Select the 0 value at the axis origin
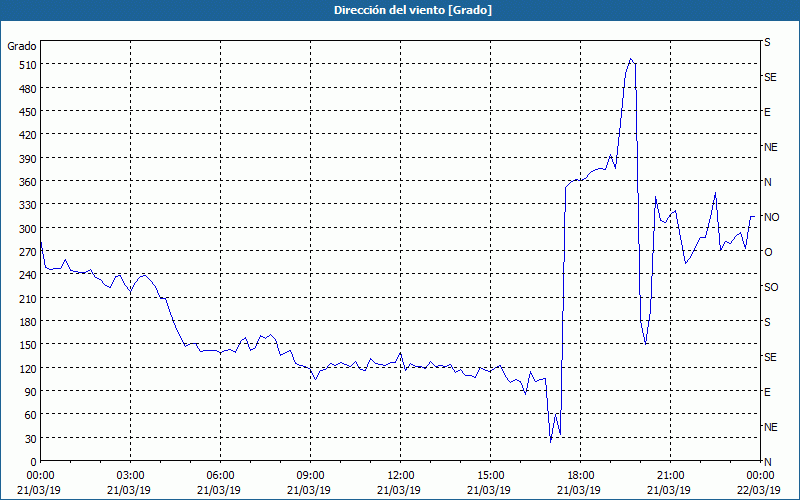800x500 pixels. (34, 462)
